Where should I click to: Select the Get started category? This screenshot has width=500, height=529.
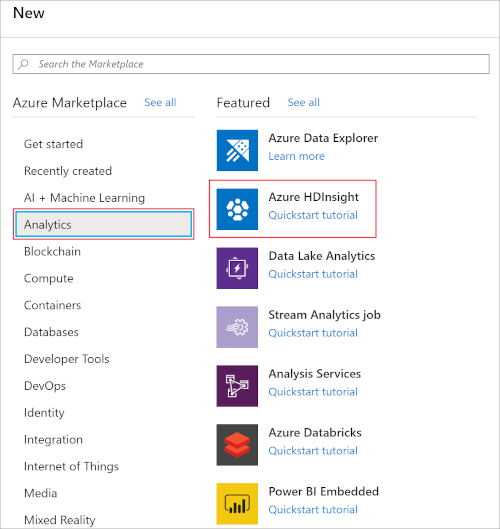click(x=53, y=144)
